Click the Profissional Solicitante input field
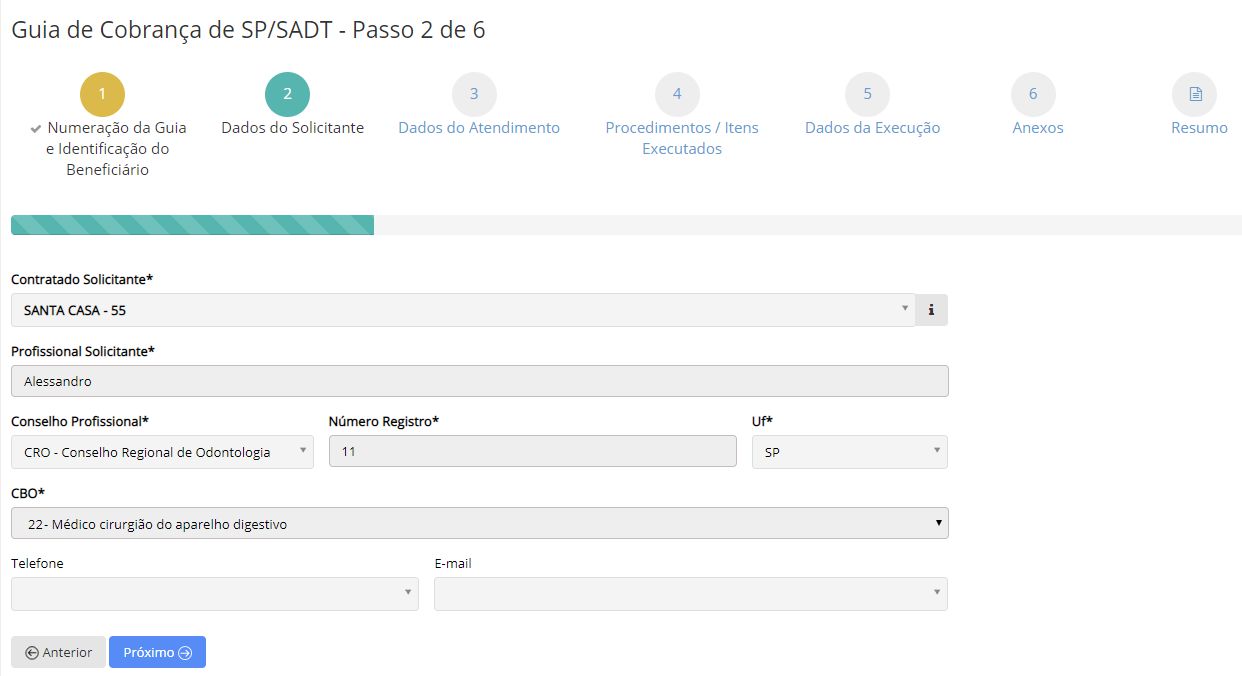The image size is (1242, 676). (480, 381)
